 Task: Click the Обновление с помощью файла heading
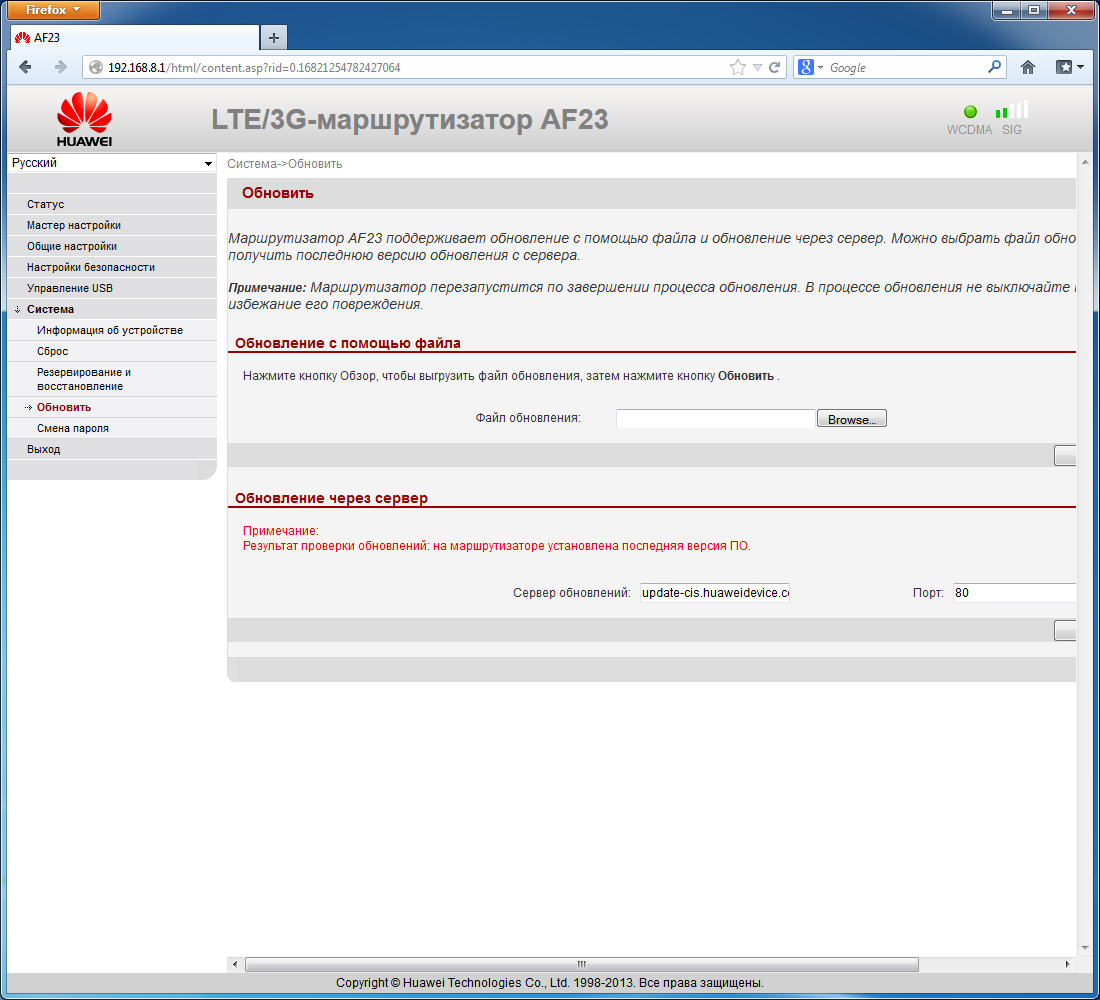(348, 343)
